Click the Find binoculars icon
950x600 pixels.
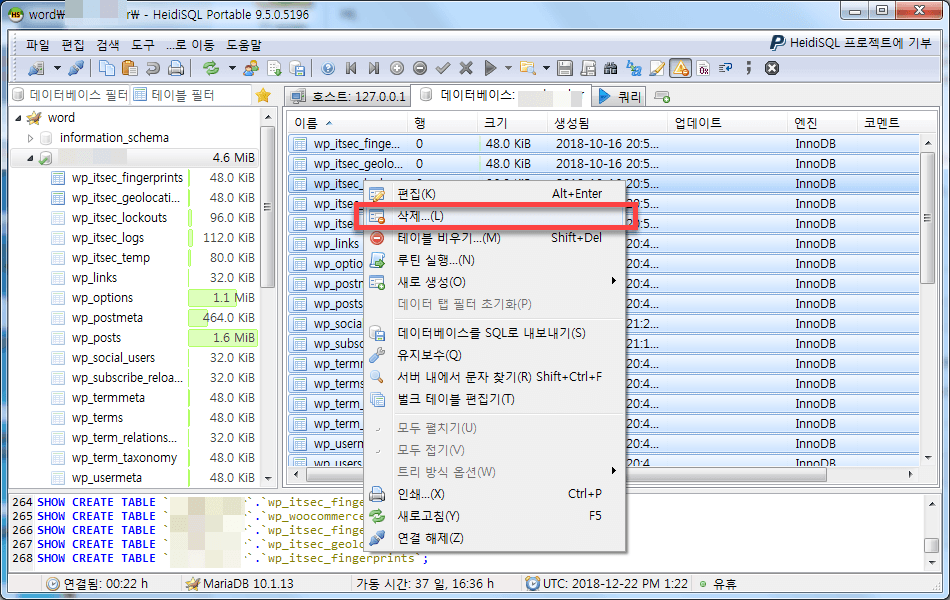click(x=611, y=68)
